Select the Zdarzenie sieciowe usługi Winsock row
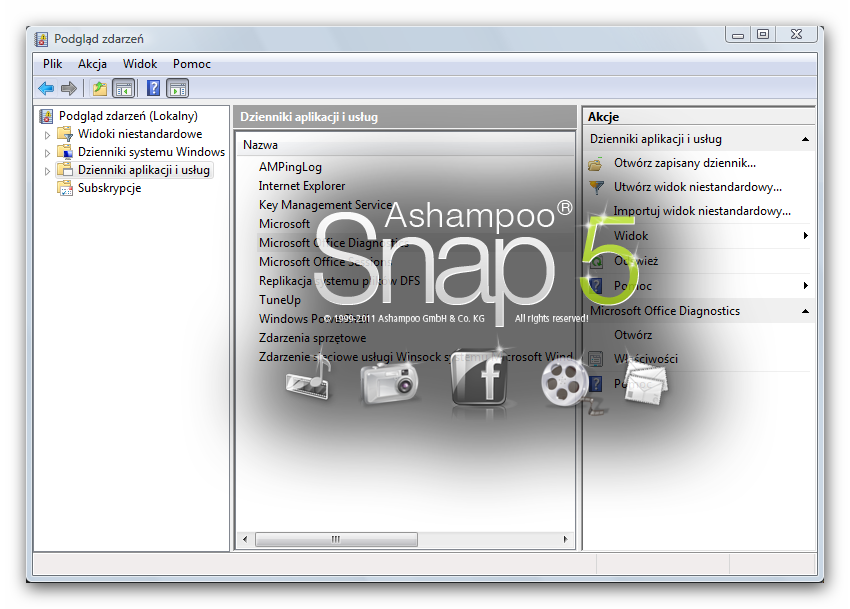This screenshot has height=609, width=850. tap(415, 357)
